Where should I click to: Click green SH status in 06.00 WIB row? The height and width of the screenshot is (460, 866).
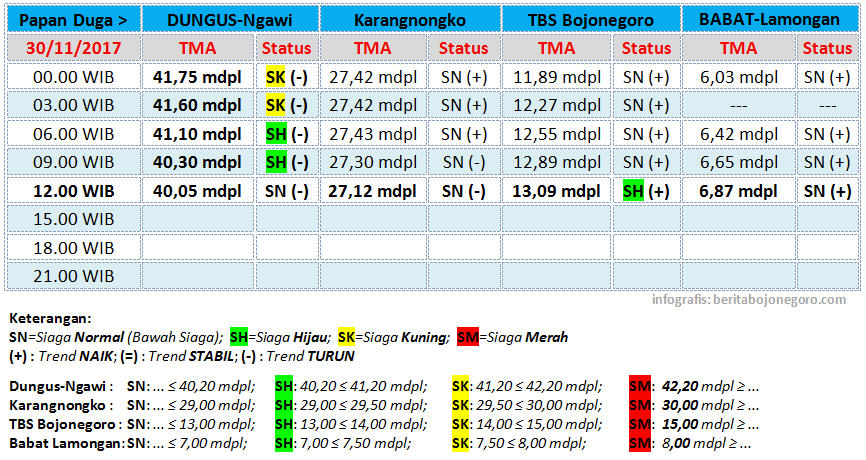point(275,134)
